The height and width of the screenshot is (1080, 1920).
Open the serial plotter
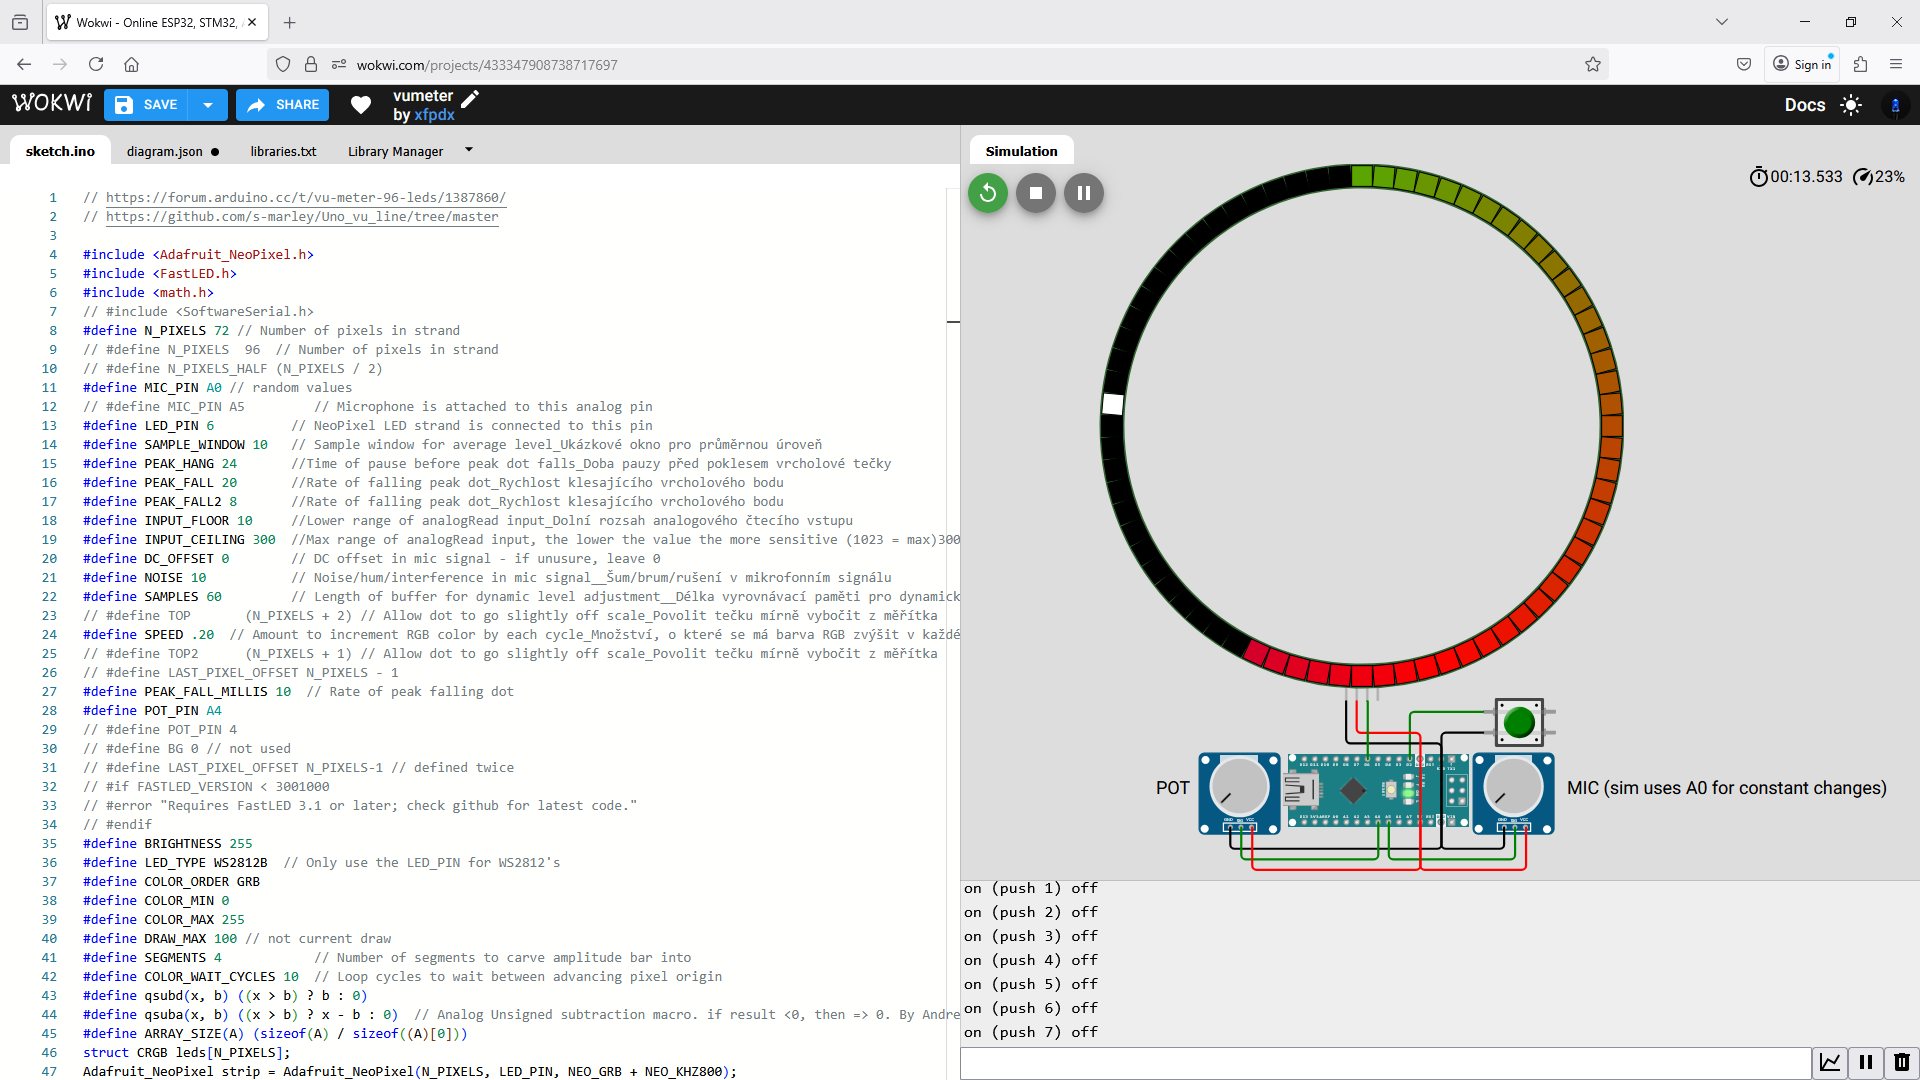tap(1831, 1063)
